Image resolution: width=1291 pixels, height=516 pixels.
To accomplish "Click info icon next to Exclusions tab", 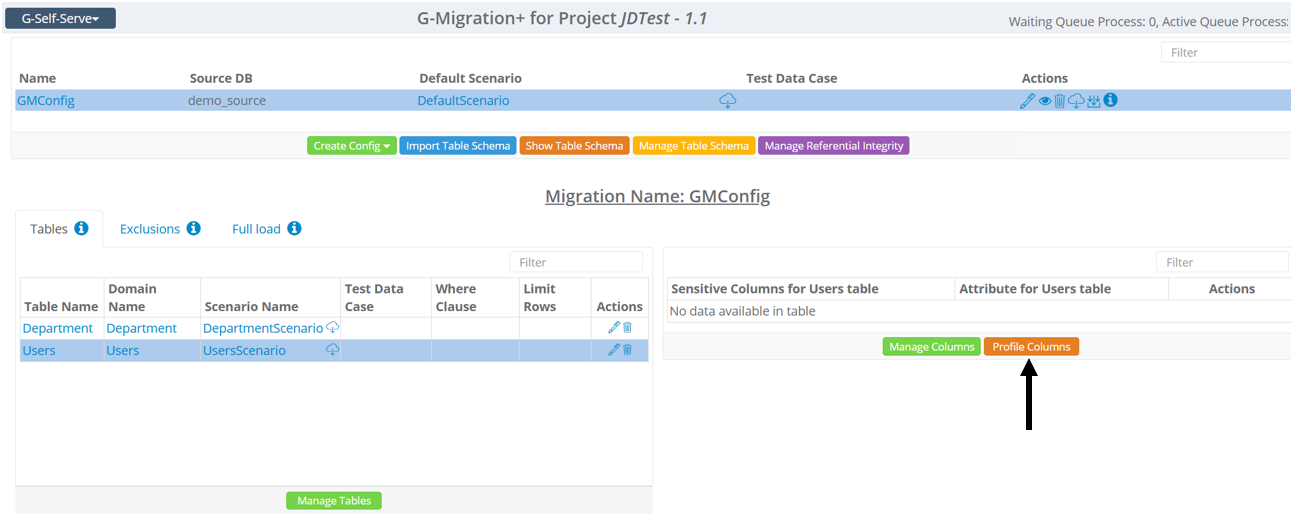I will tap(194, 228).
